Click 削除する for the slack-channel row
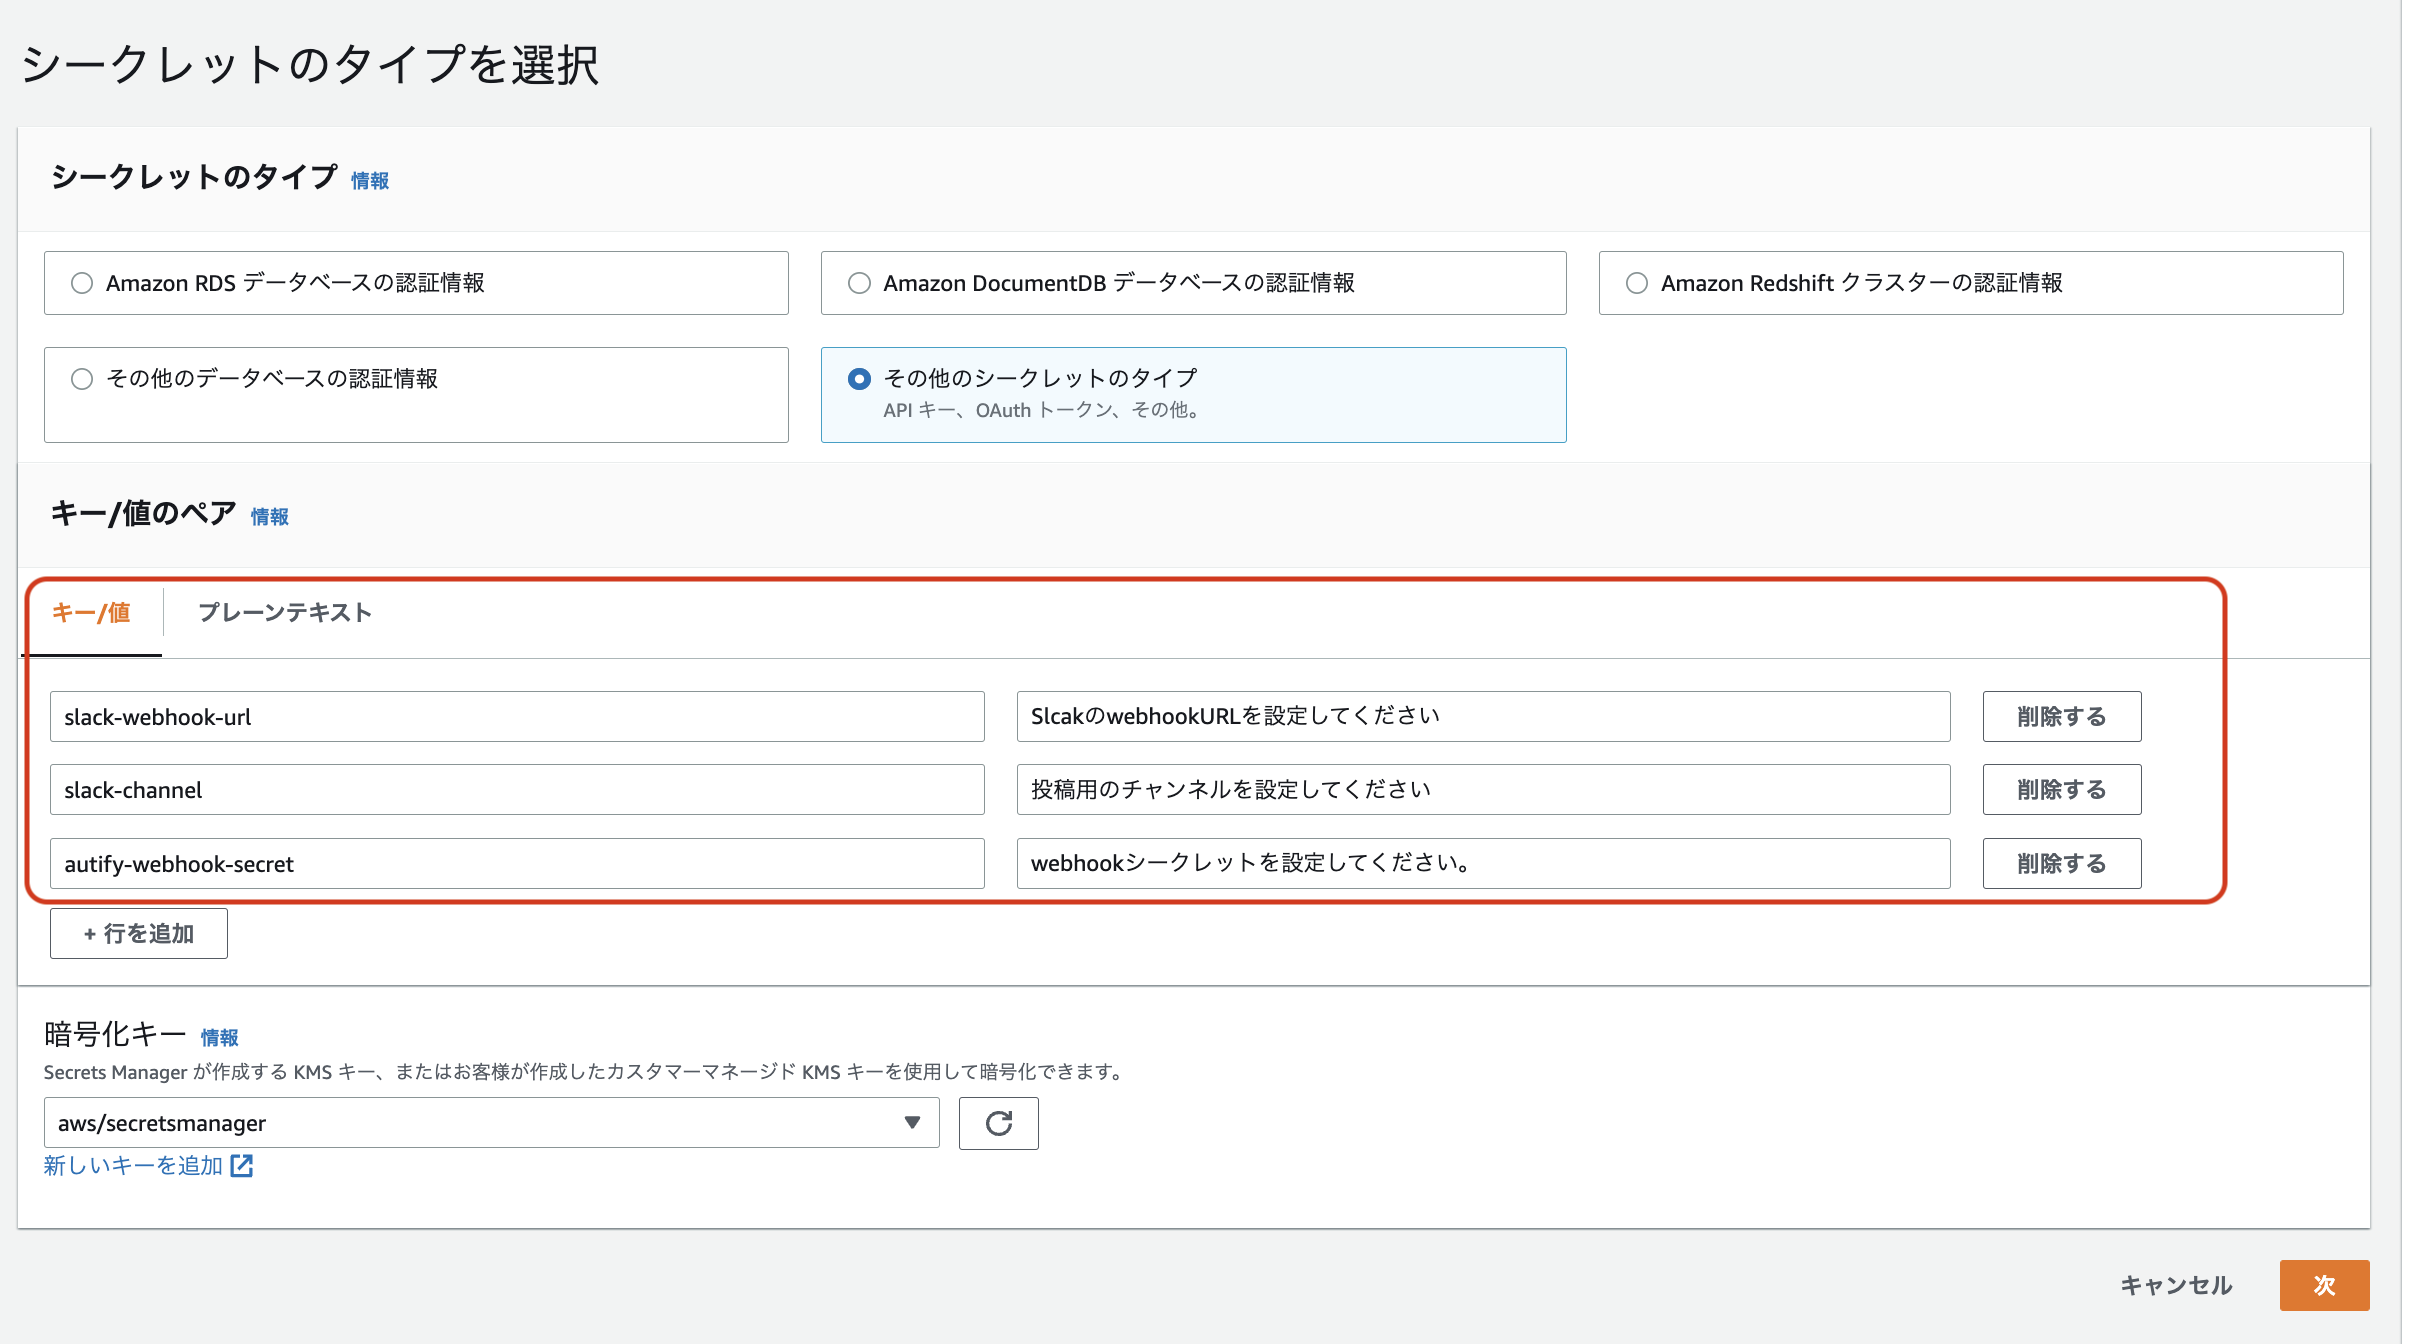Viewport: 2414px width, 1344px height. point(2060,789)
